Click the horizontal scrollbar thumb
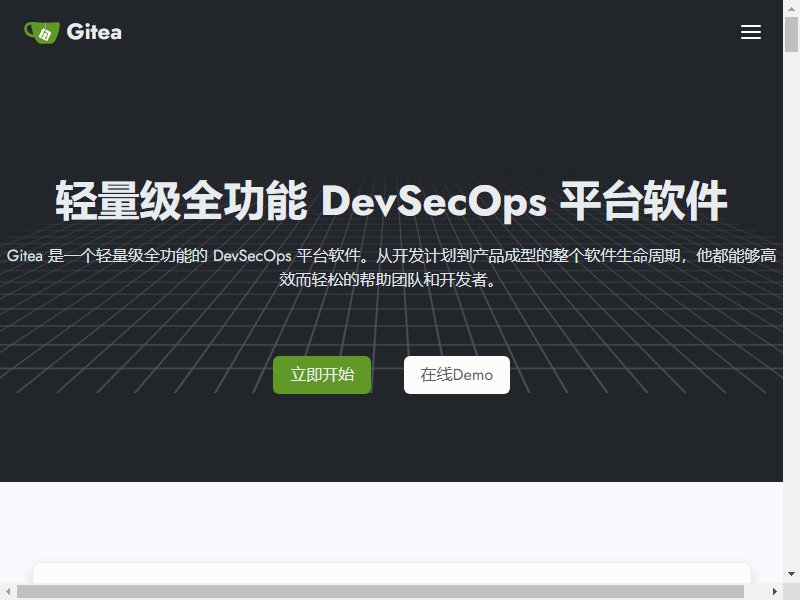 [380, 592]
